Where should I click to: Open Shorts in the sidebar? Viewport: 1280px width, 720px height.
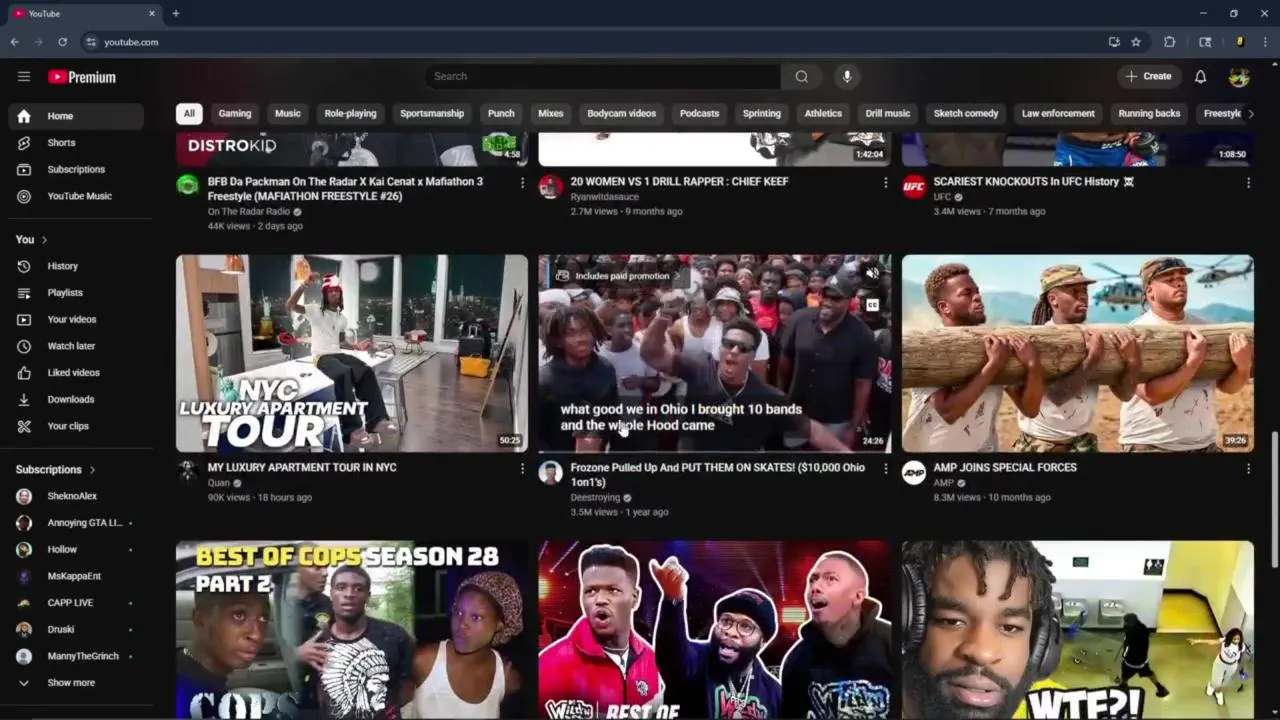(76, 143)
